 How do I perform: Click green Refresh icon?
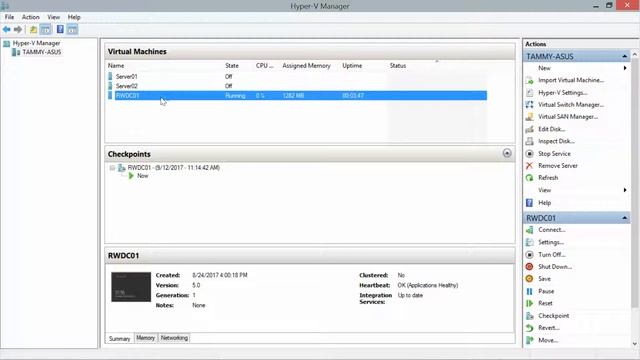[x=529, y=178]
